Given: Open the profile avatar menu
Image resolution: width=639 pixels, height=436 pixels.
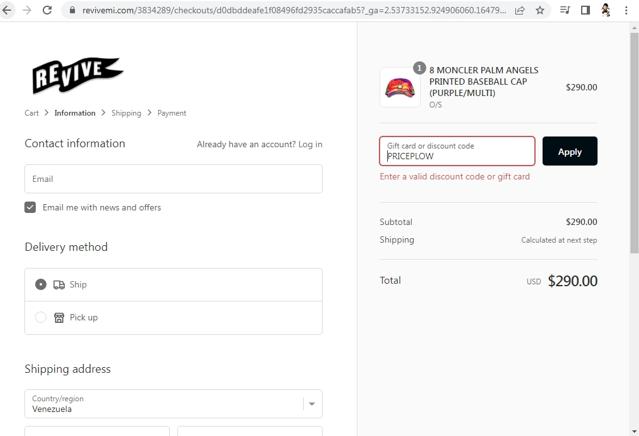Looking at the screenshot, I should 606,10.
